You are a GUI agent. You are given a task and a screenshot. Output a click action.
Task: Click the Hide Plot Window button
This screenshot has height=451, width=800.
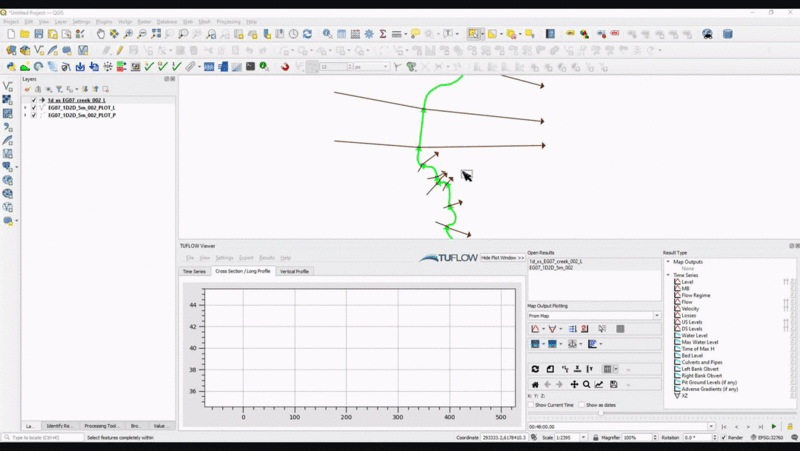click(502, 258)
